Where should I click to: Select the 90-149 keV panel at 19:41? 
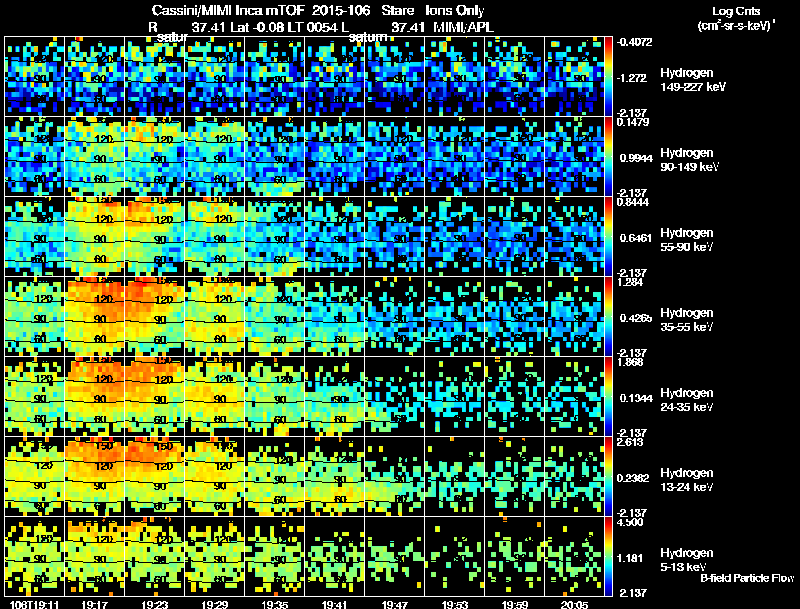(335, 157)
